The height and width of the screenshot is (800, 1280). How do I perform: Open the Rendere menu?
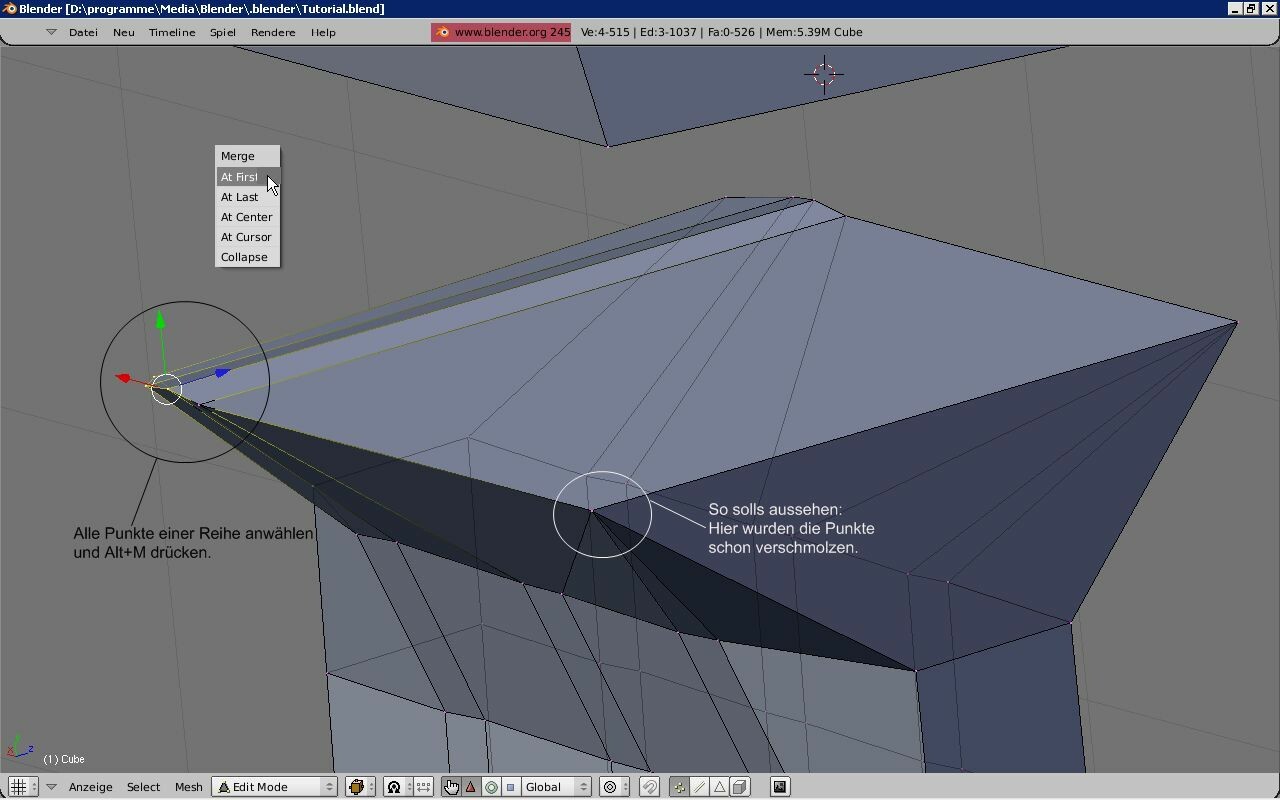[x=273, y=32]
